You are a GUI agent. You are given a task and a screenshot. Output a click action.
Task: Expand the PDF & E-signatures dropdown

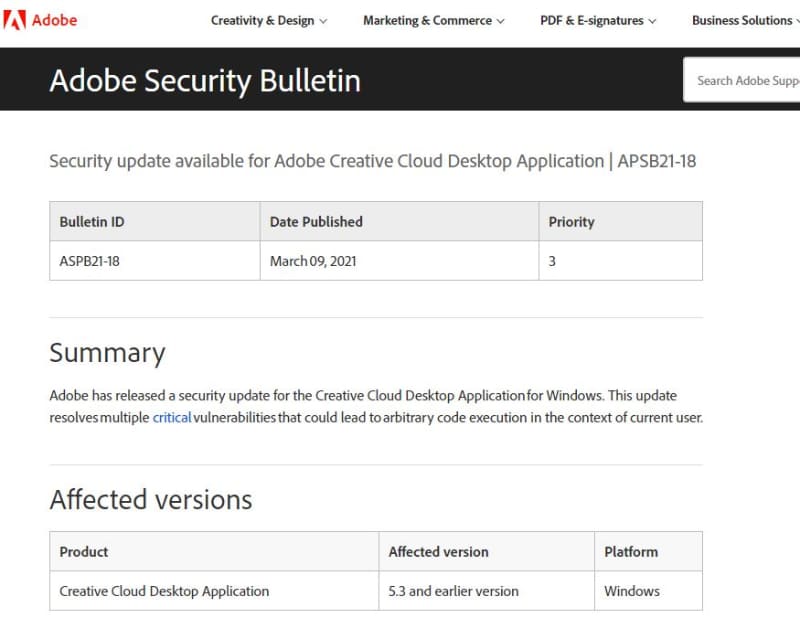[598, 21]
